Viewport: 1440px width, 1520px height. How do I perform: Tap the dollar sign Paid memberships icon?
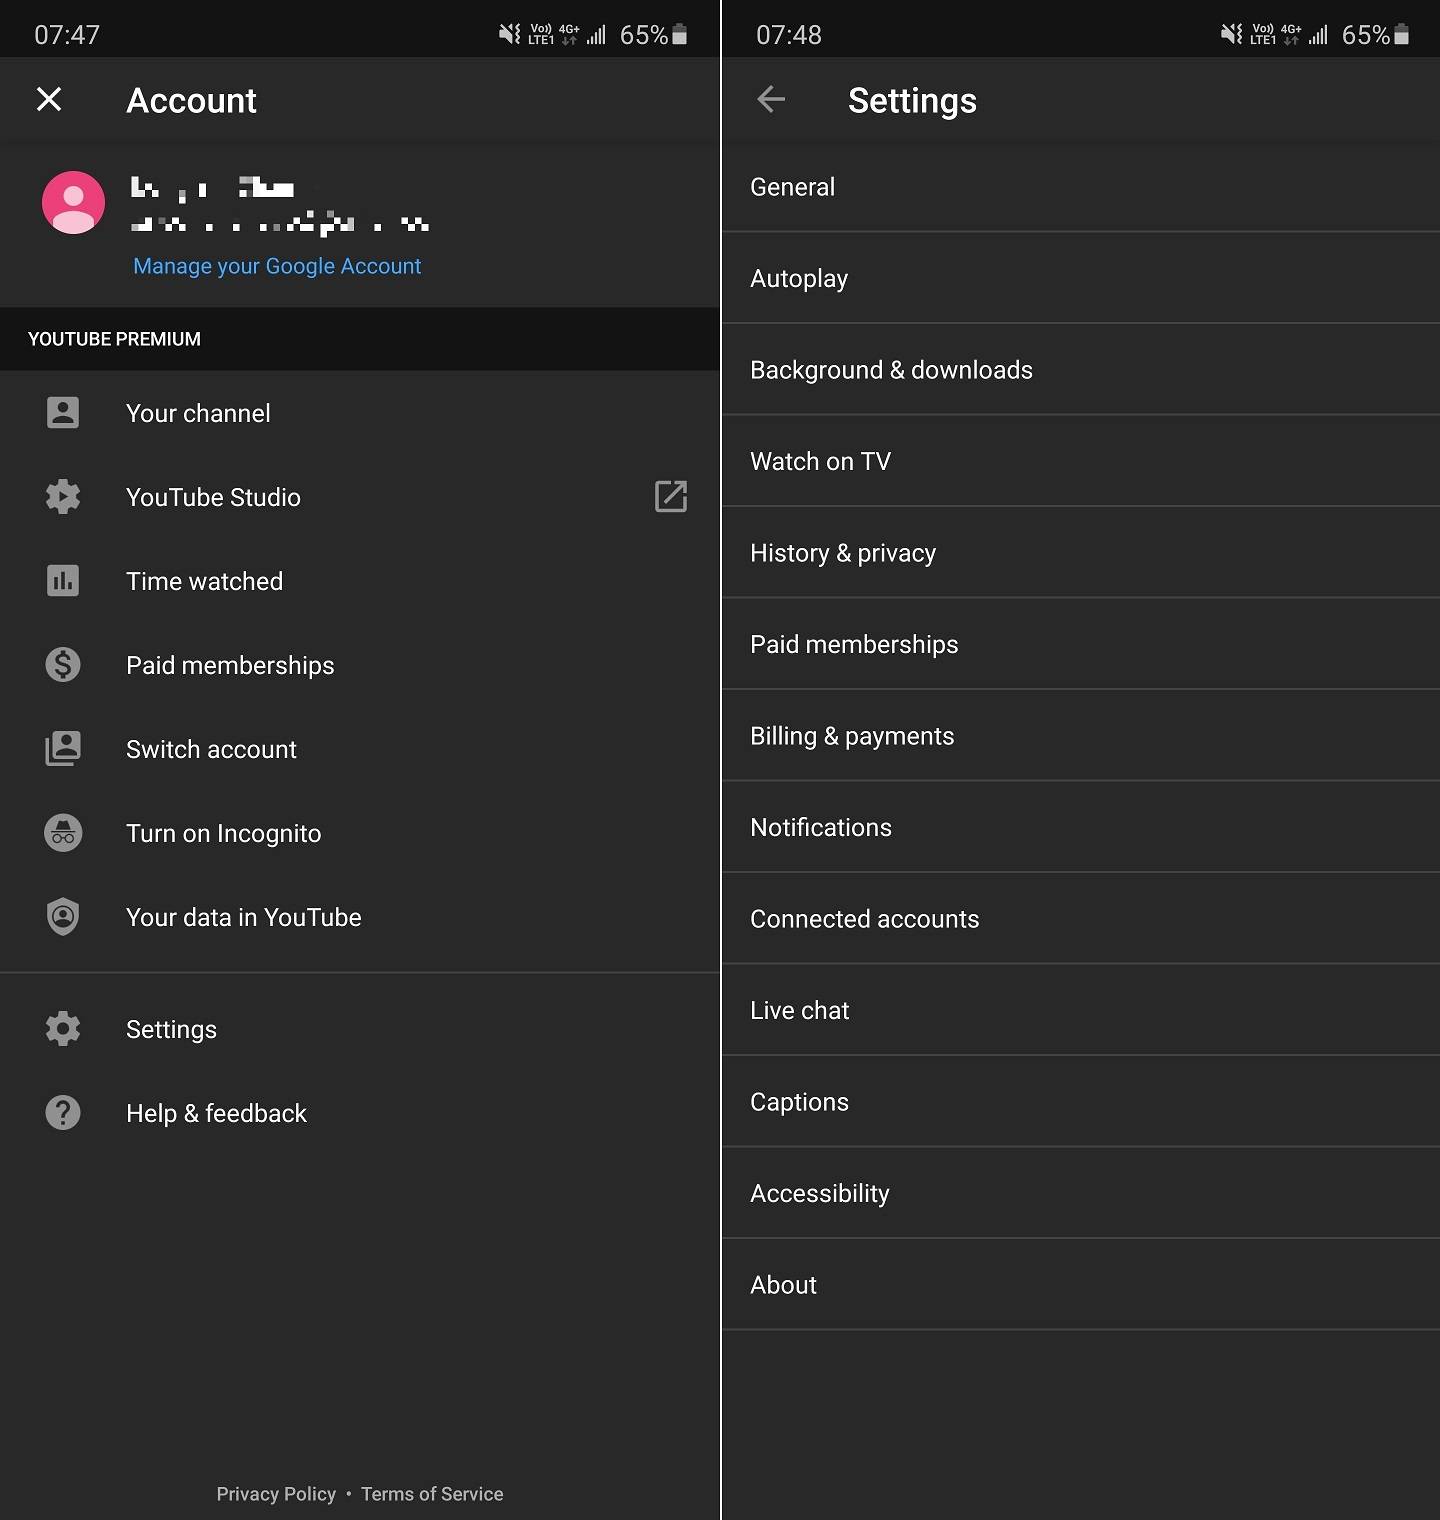click(63, 664)
